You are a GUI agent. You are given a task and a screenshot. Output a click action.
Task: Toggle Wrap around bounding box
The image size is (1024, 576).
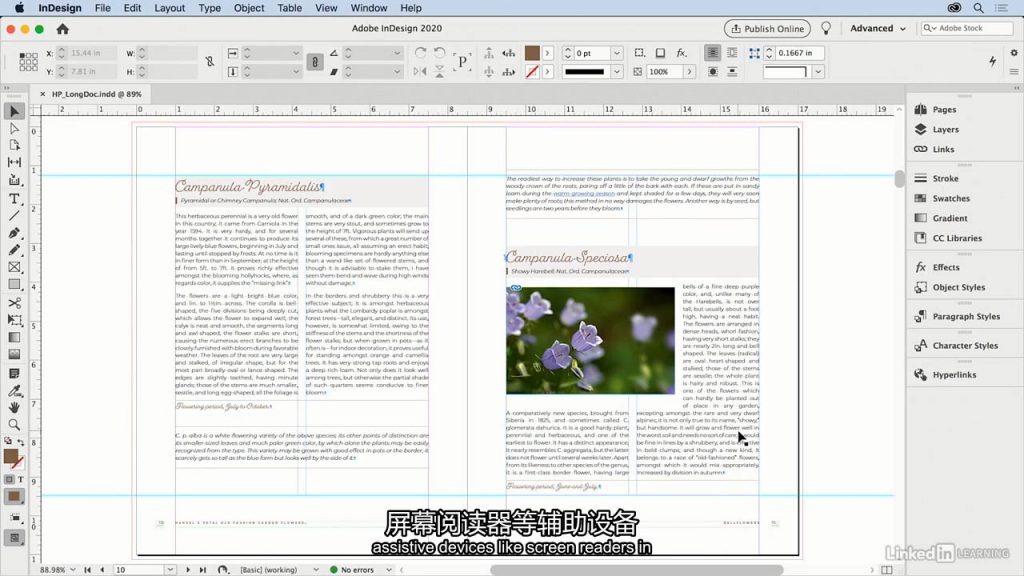732,53
